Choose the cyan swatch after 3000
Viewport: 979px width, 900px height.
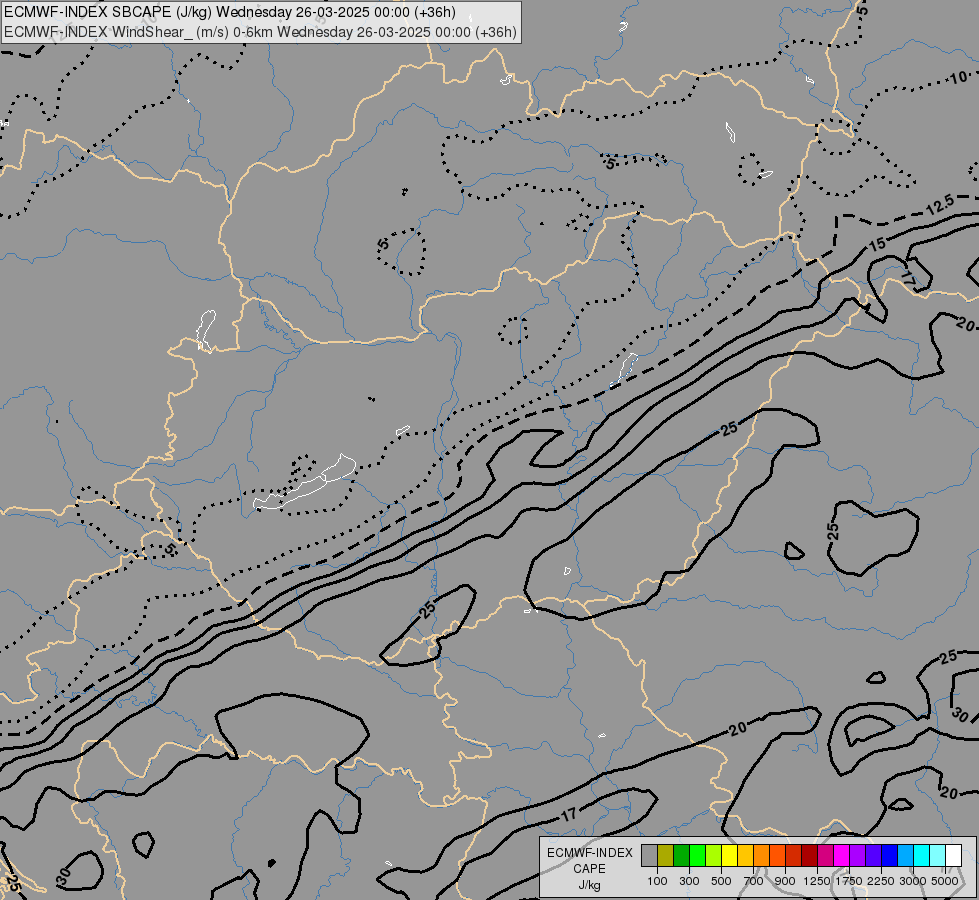click(922, 856)
